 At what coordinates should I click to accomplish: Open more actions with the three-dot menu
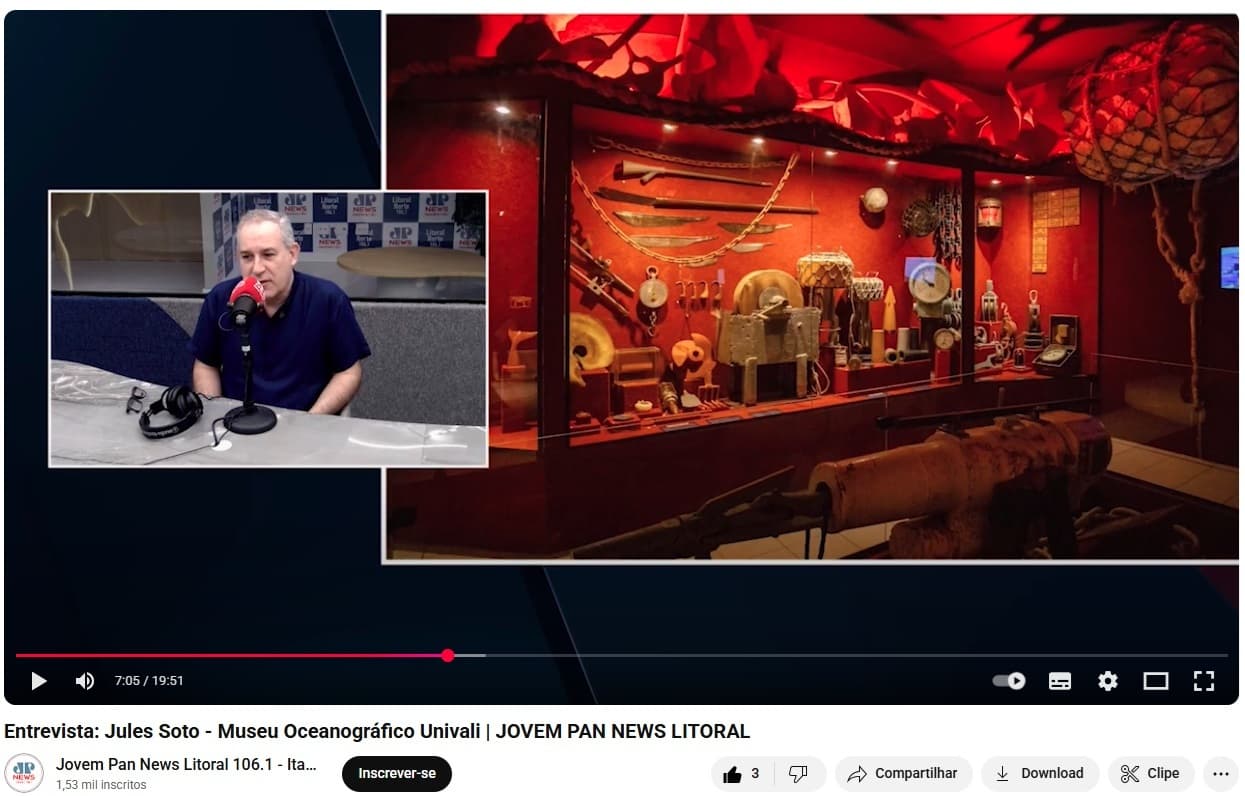coord(1221,773)
